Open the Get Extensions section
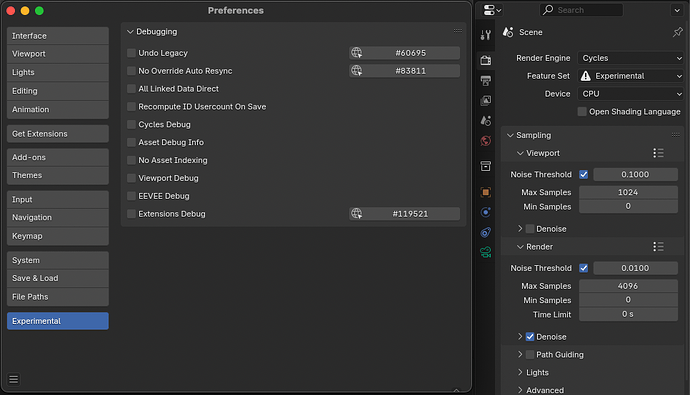The width and height of the screenshot is (690, 395). click(x=58, y=134)
